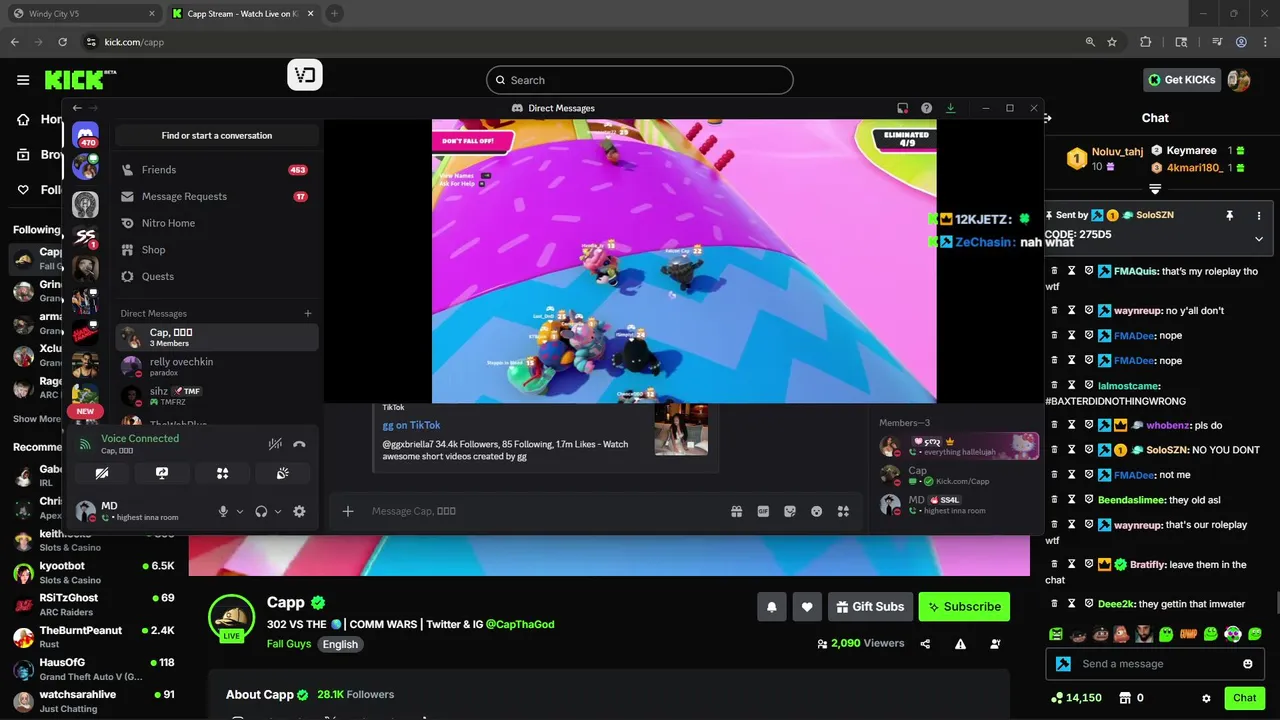This screenshot has width=1280, height=720.
Task: Create new Direct Message plus icon
Action: pos(308,313)
